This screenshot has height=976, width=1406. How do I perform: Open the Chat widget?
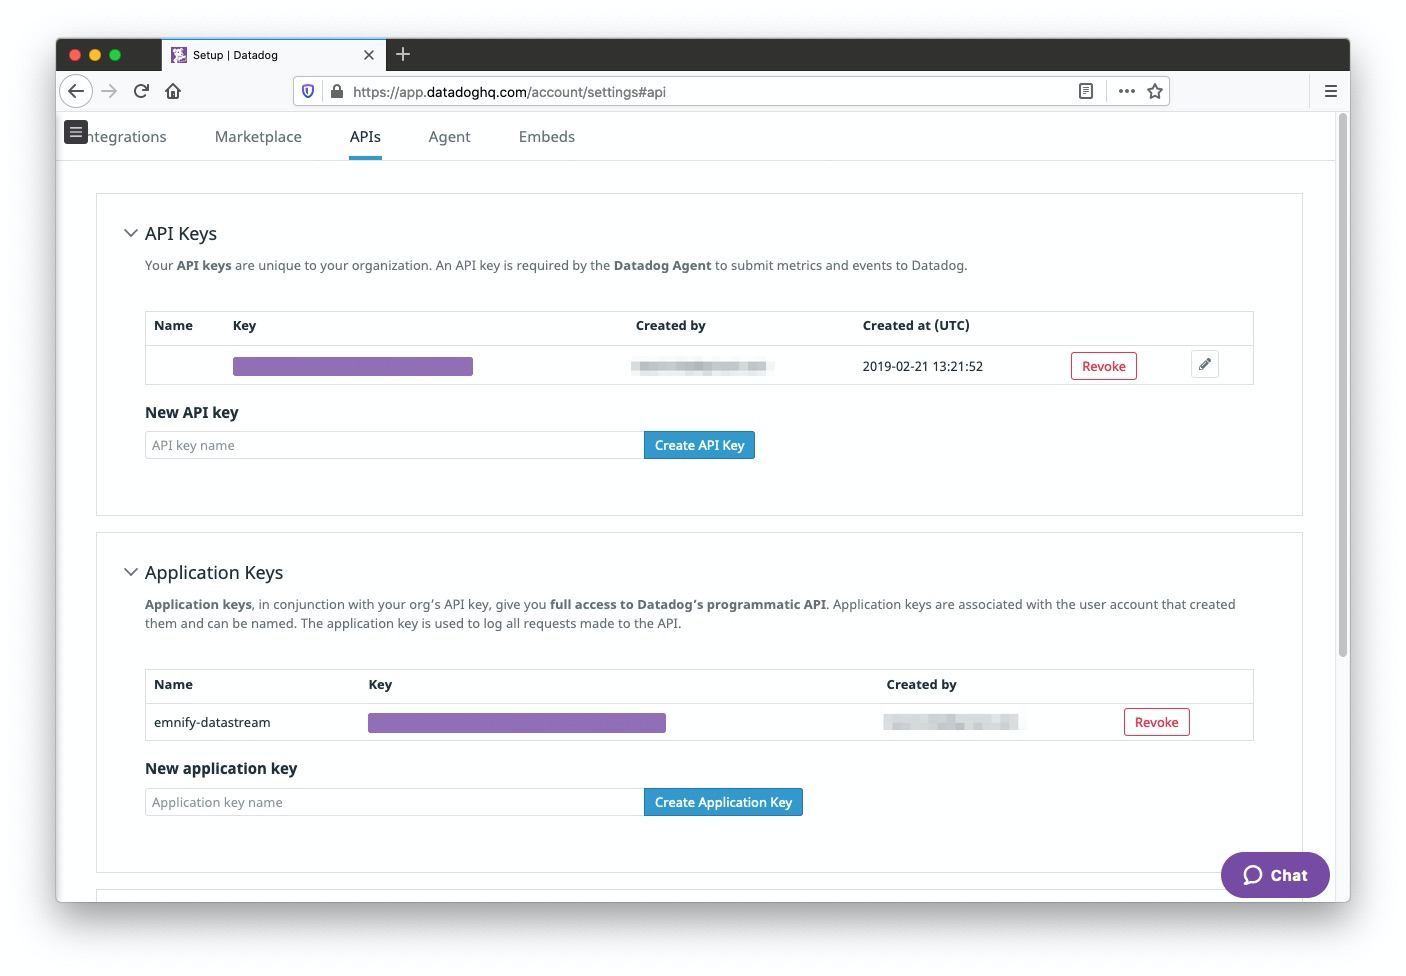[x=1274, y=874]
